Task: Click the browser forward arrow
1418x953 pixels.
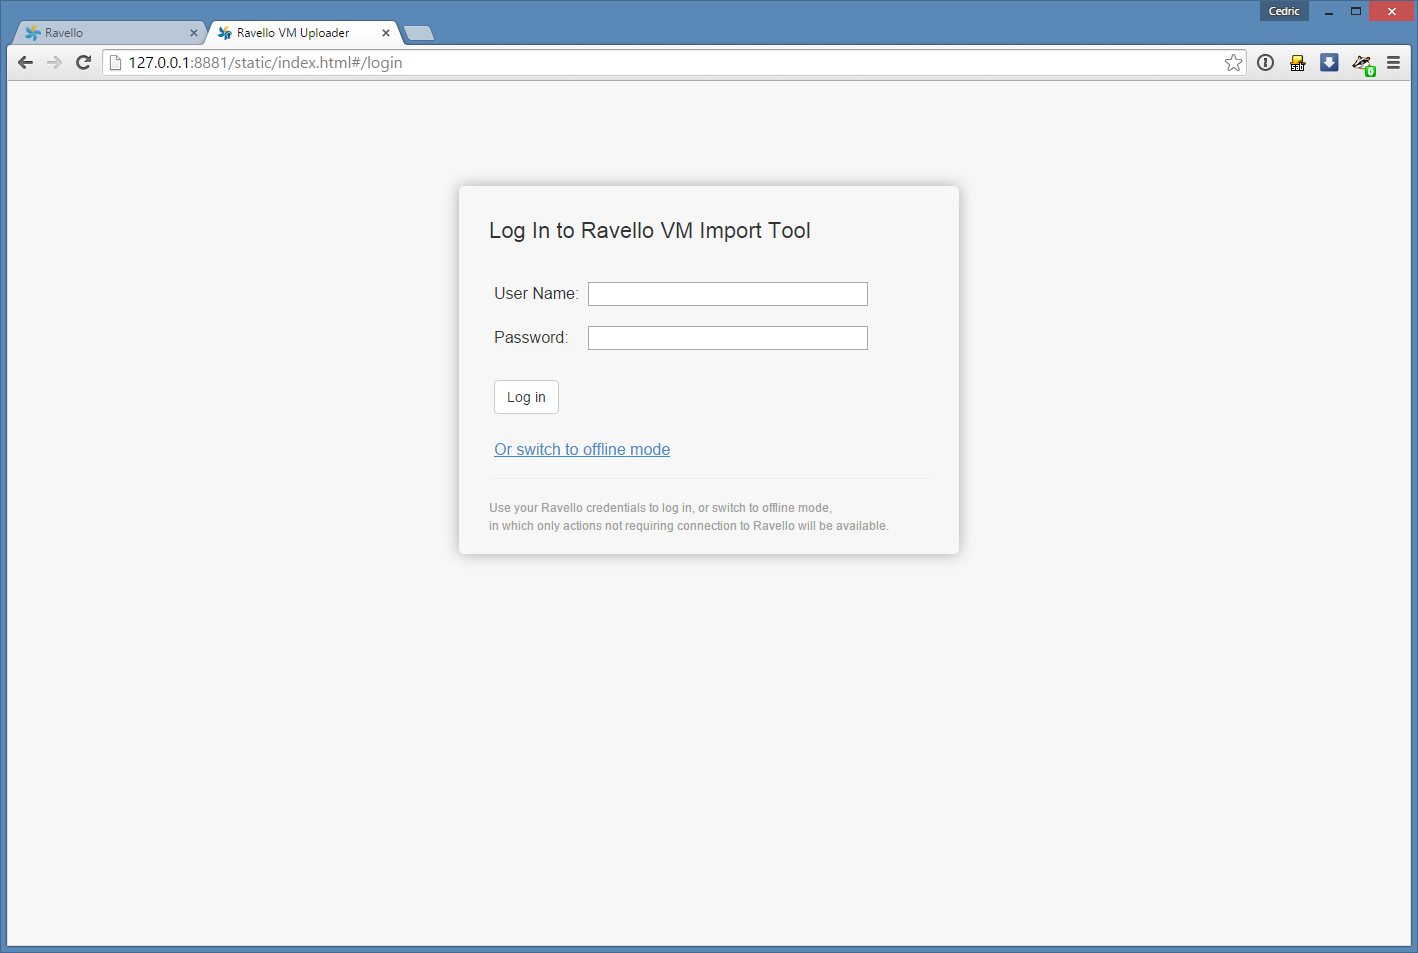Action: coord(55,63)
